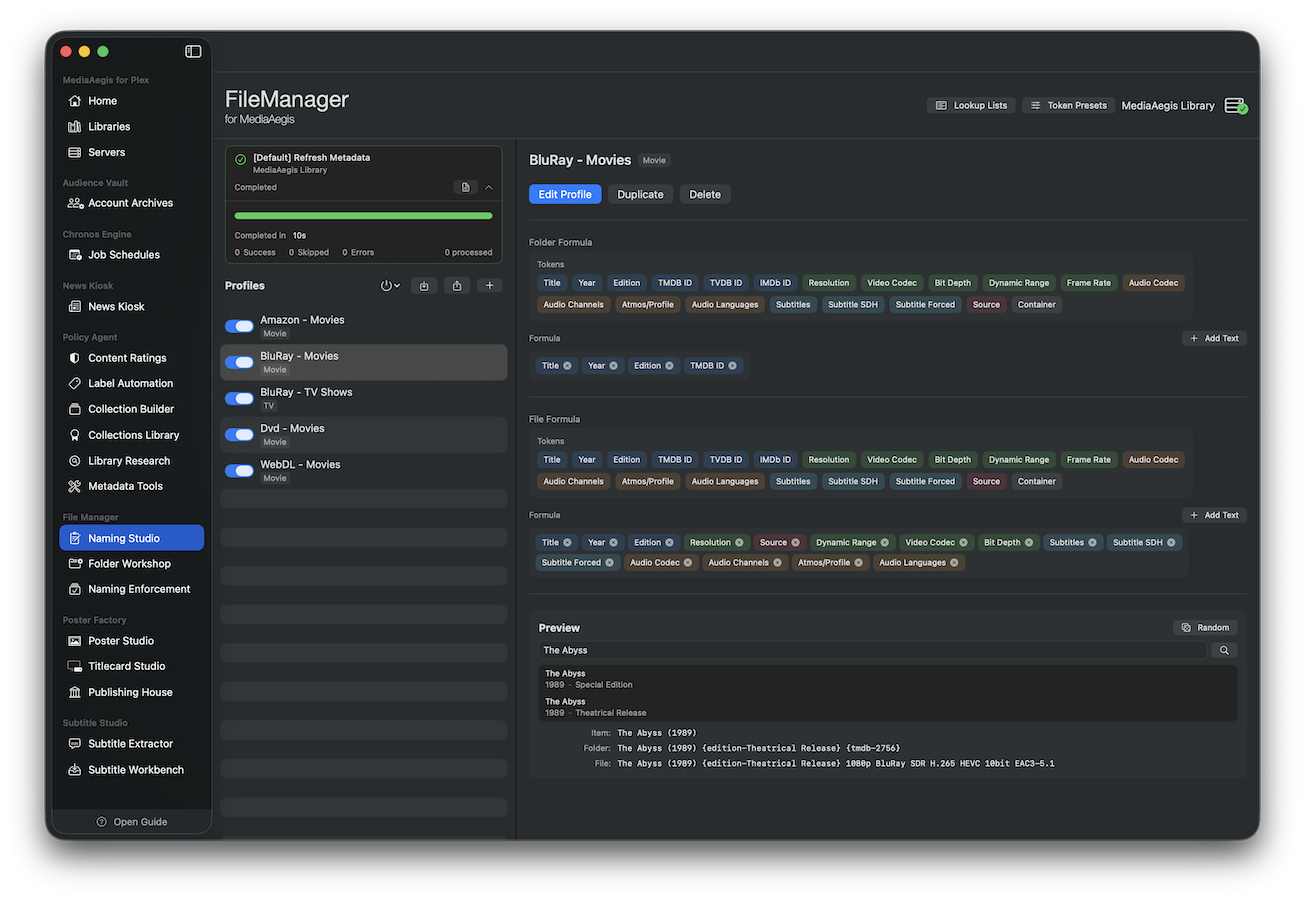Remove TMDB ID token from Folder Formula

[x=732, y=366]
